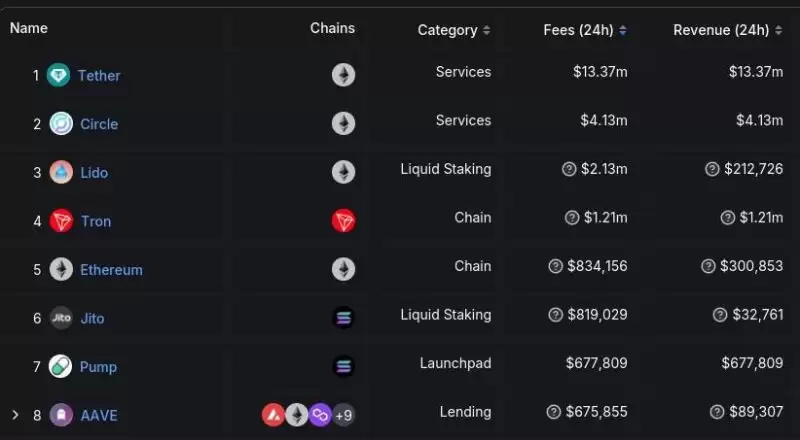Click the Avalanche chain icon in AAVE row
This screenshot has width=800, height=440.
pyautogui.click(x=274, y=414)
